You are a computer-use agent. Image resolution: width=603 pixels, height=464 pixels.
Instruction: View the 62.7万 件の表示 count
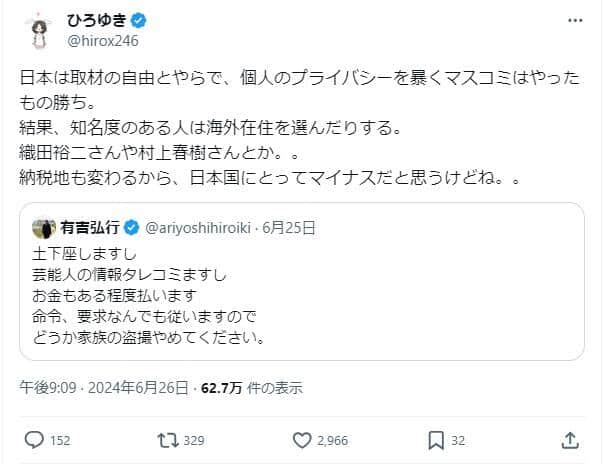[x=251, y=387]
